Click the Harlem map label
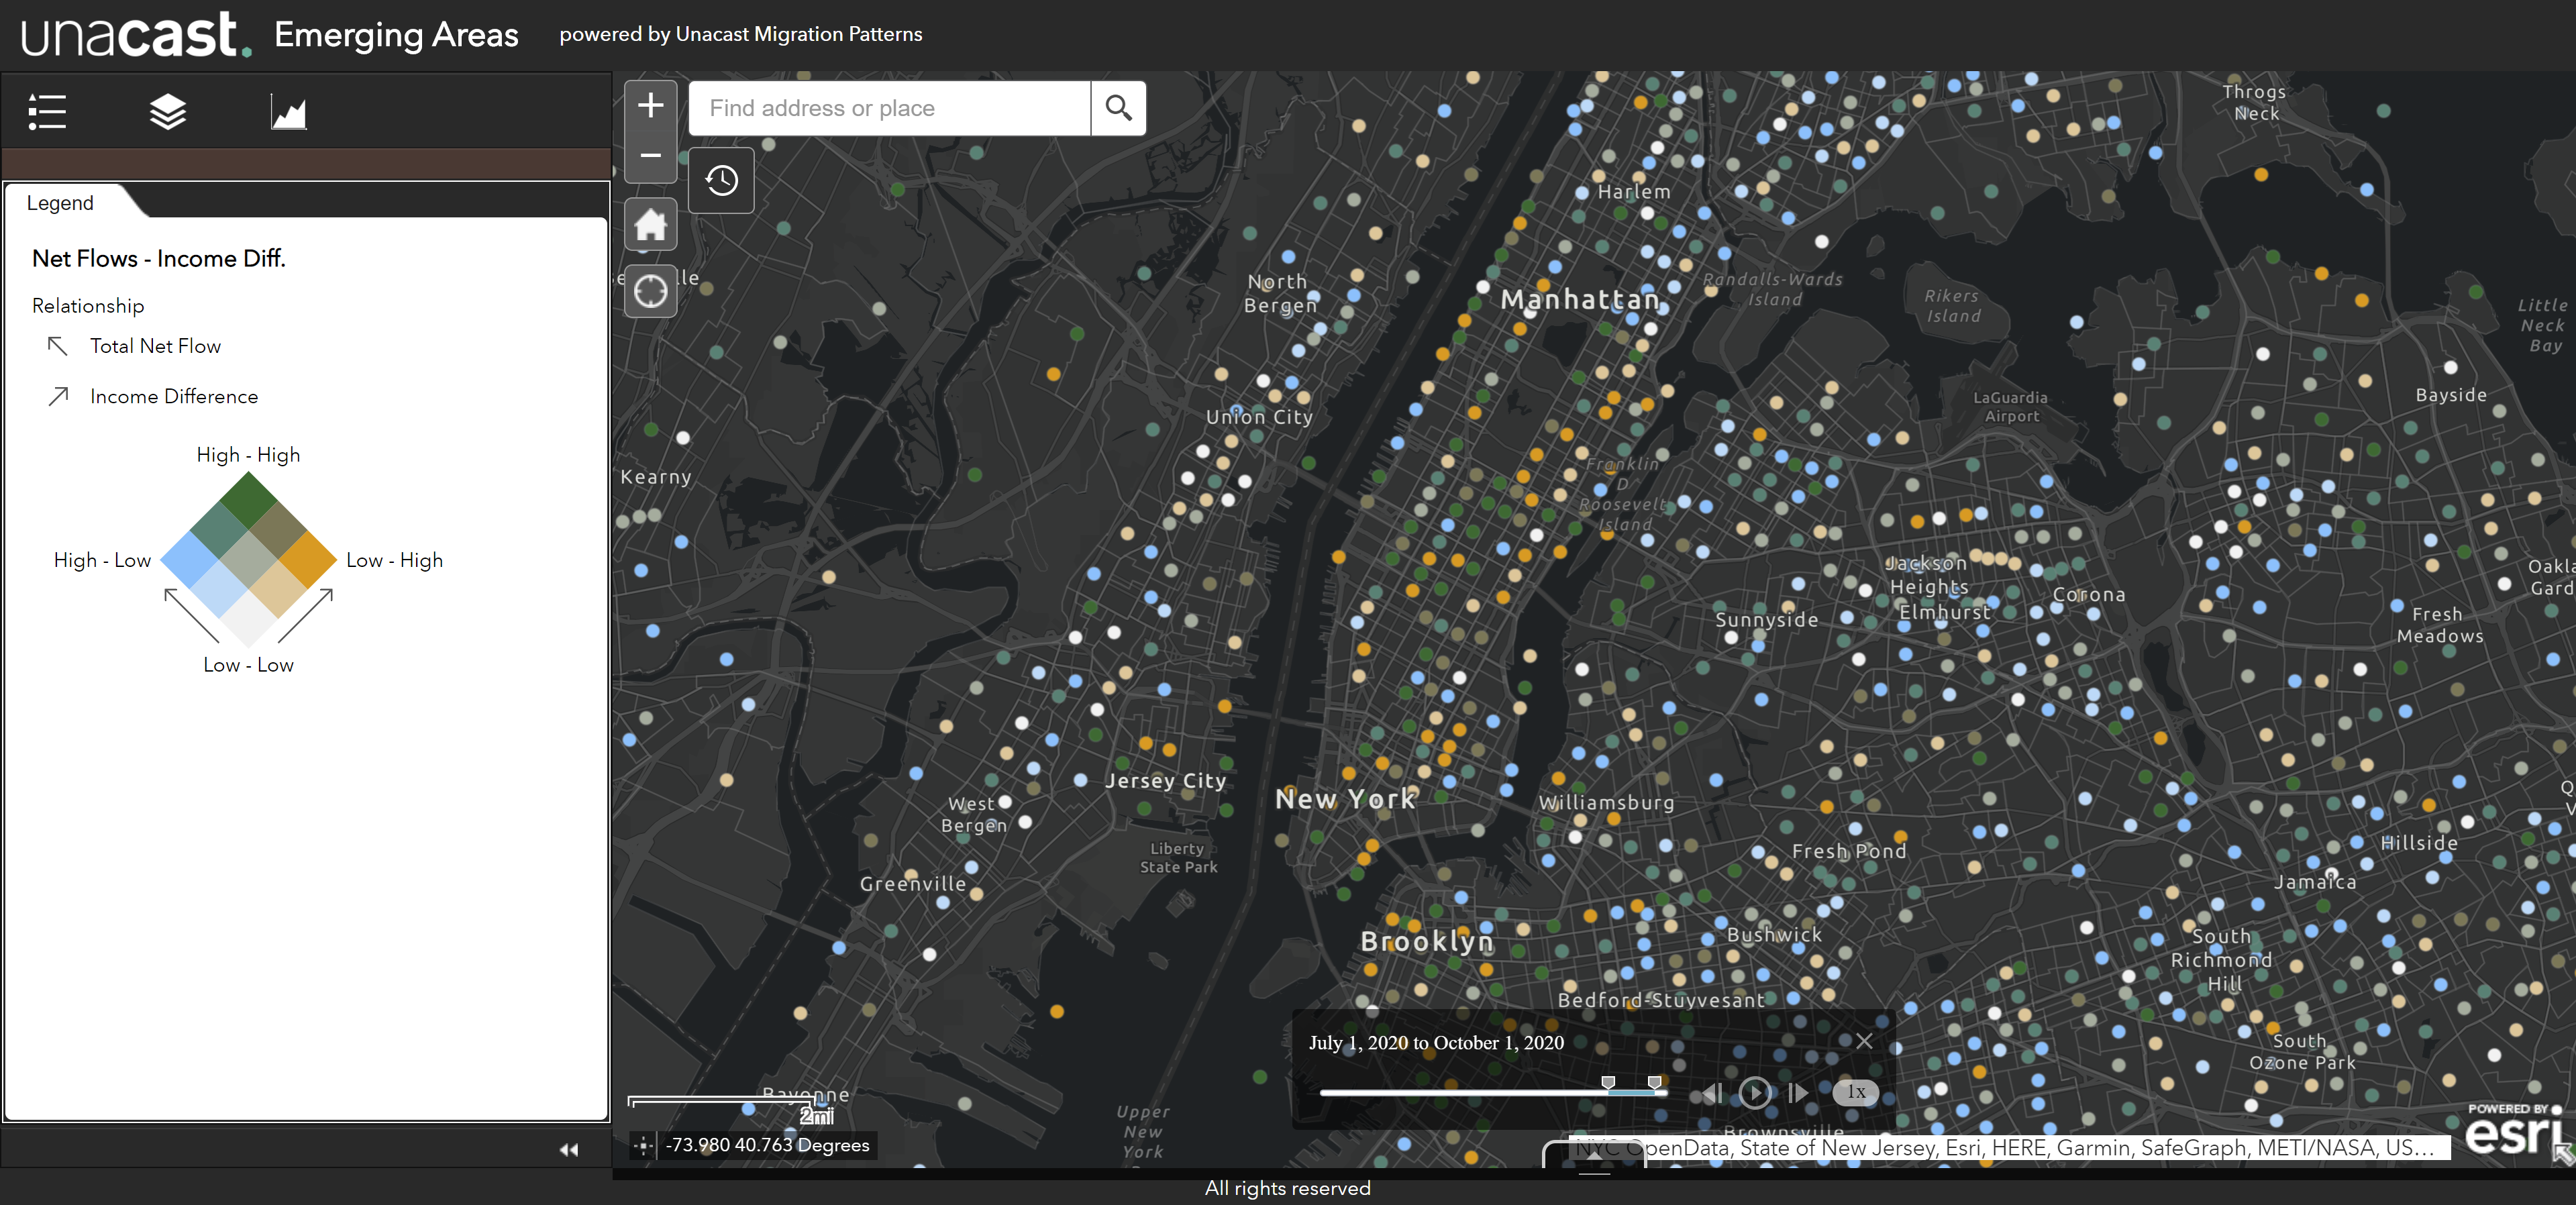2576x1205 pixels. pyautogui.click(x=1634, y=192)
